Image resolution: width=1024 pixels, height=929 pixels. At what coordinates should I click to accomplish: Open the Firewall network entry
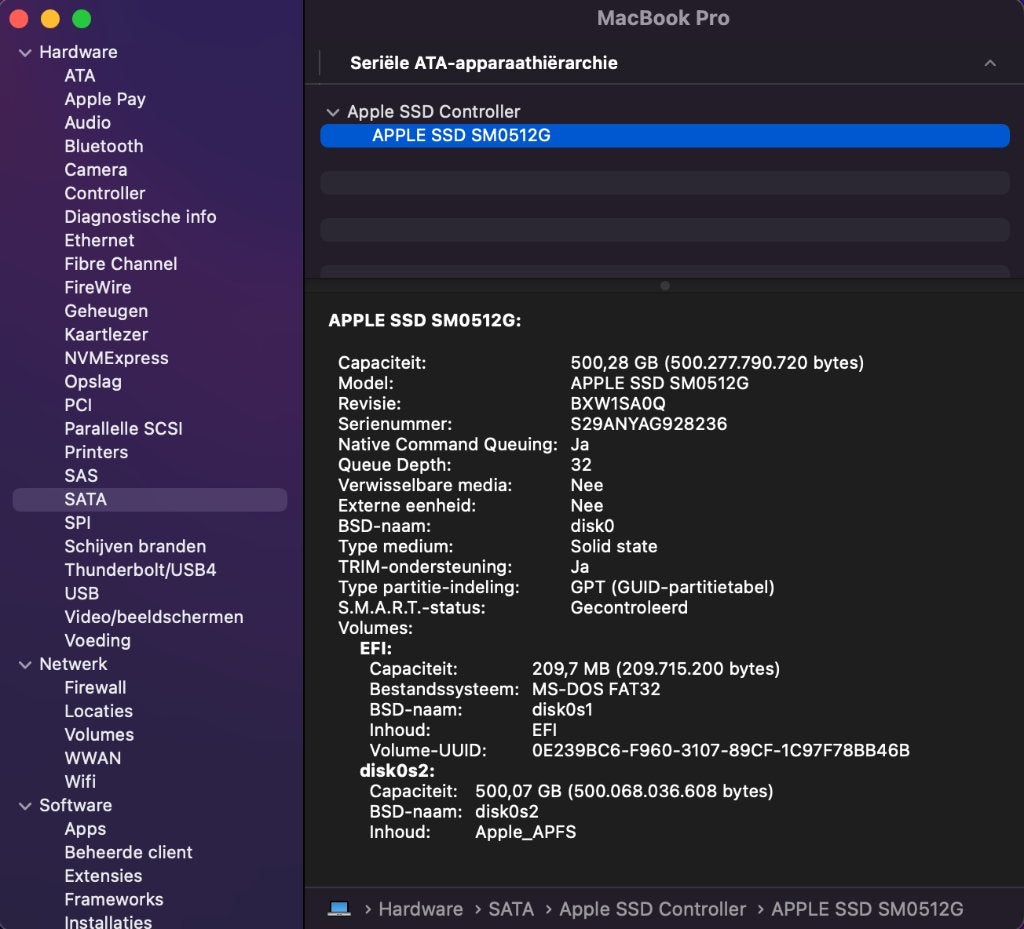tap(95, 687)
